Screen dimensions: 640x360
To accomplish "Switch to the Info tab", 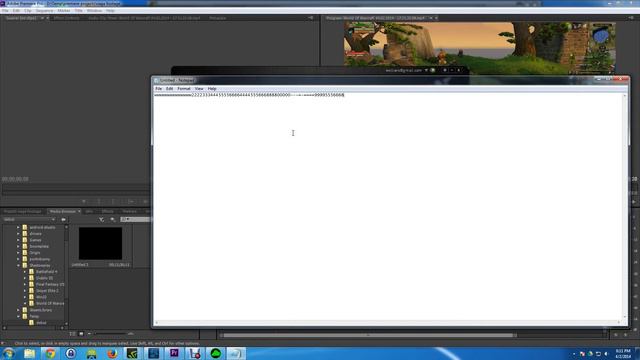I will pyautogui.click(x=89, y=211).
